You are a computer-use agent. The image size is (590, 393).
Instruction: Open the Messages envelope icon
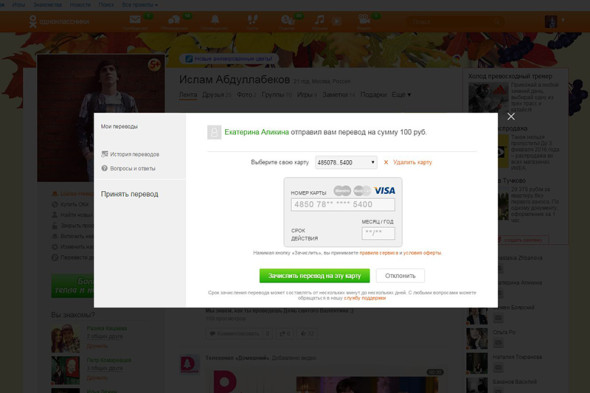(x=135, y=20)
